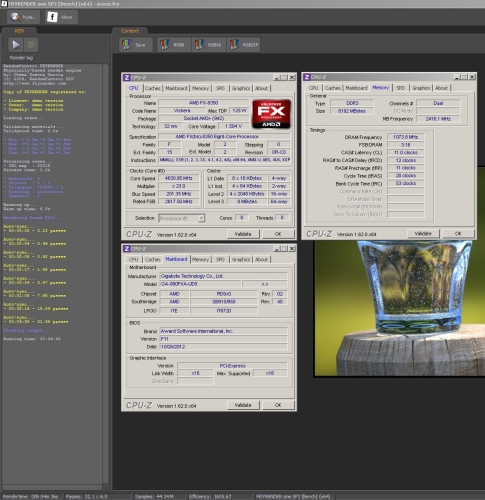Image resolution: width=485 pixels, height=500 pixels.
Task: Click the BIOS date field
Action: pos(223,347)
